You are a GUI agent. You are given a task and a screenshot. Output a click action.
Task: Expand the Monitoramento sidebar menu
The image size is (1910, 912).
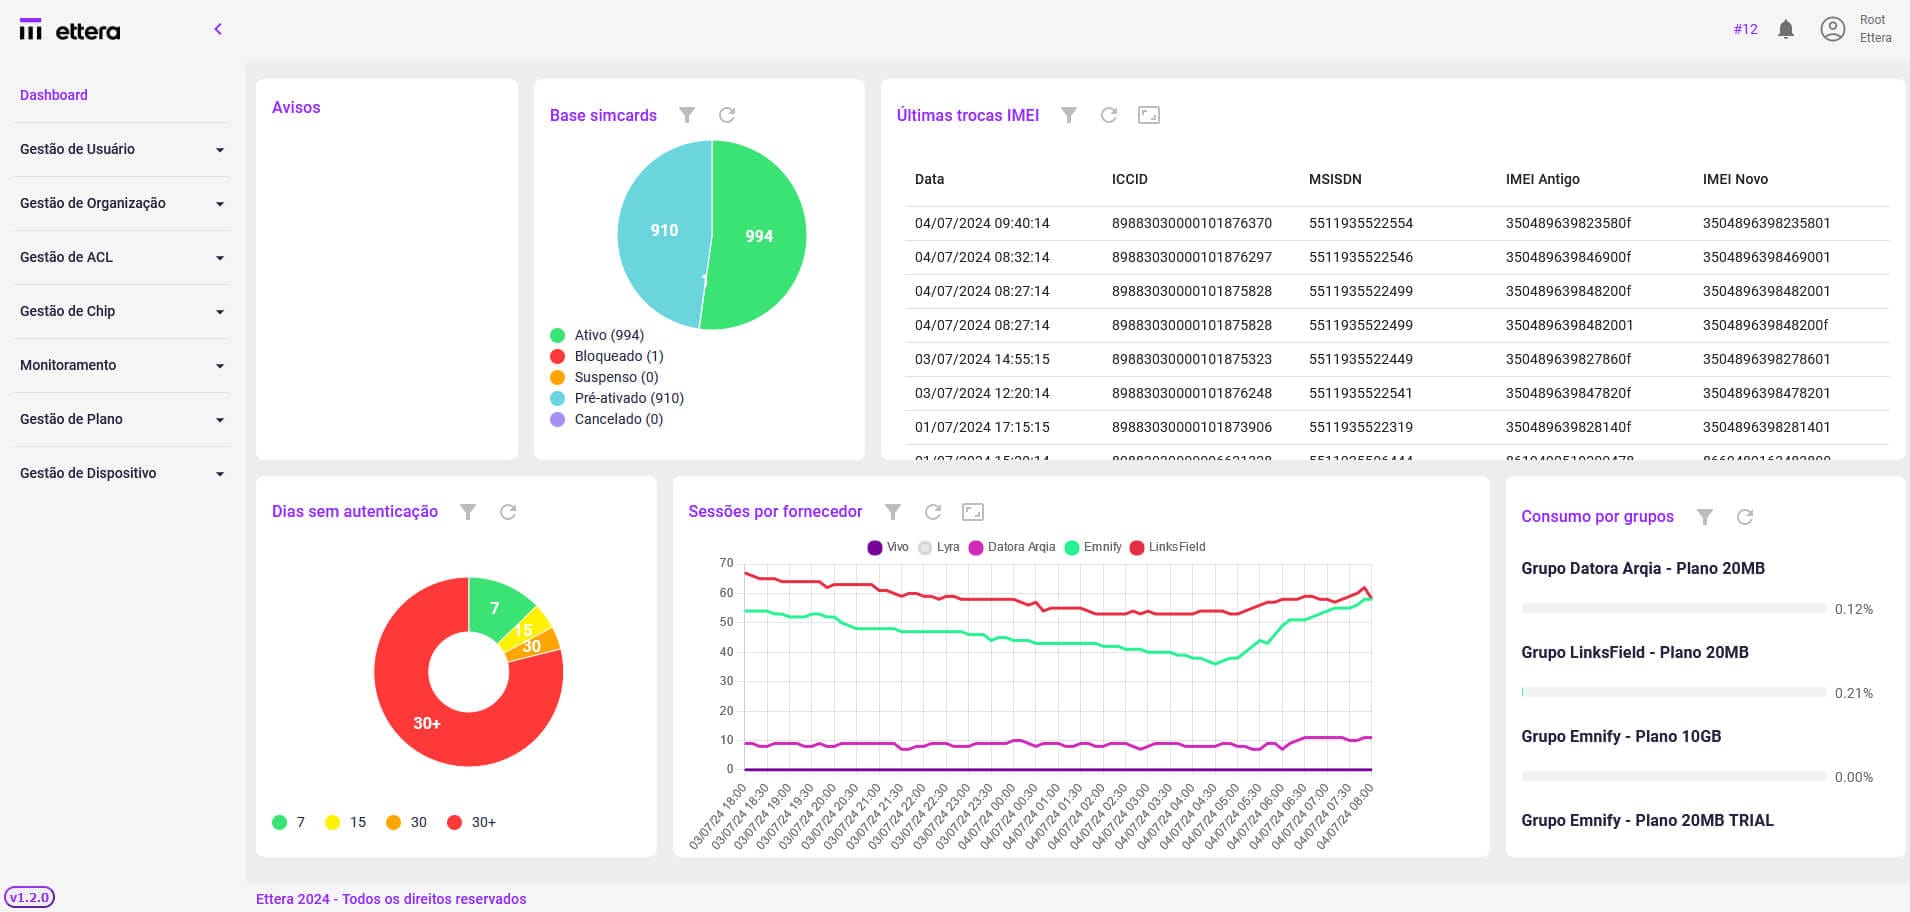point(120,365)
